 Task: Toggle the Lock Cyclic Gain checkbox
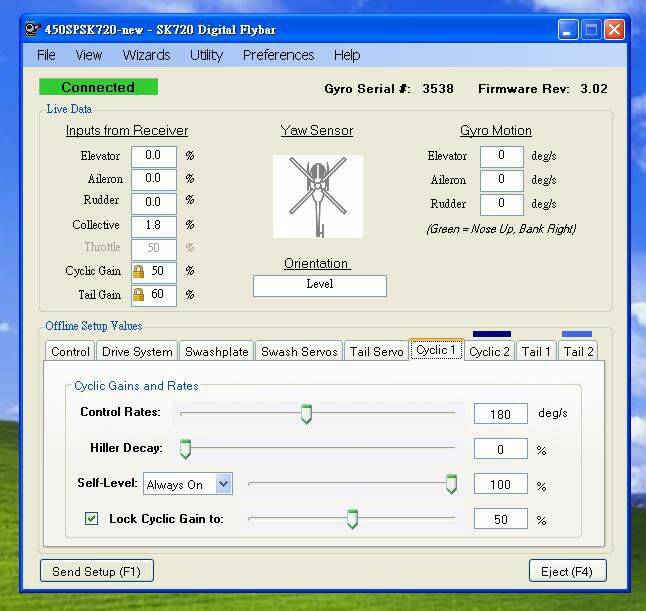[x=91, y=518]
